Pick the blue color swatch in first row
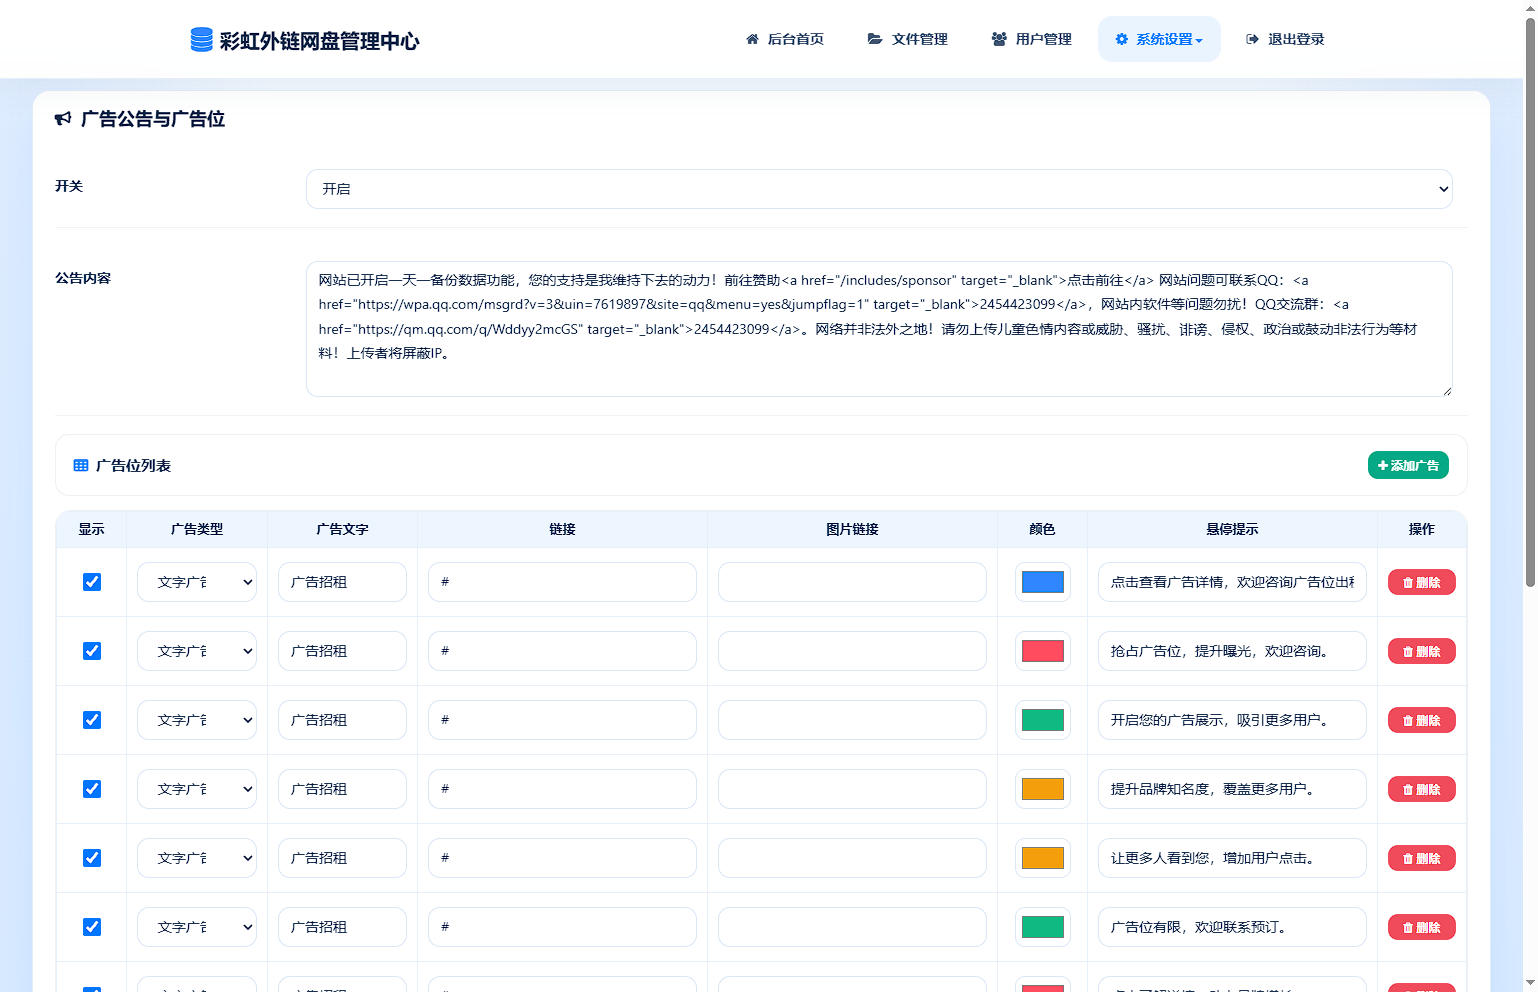 1043,582
